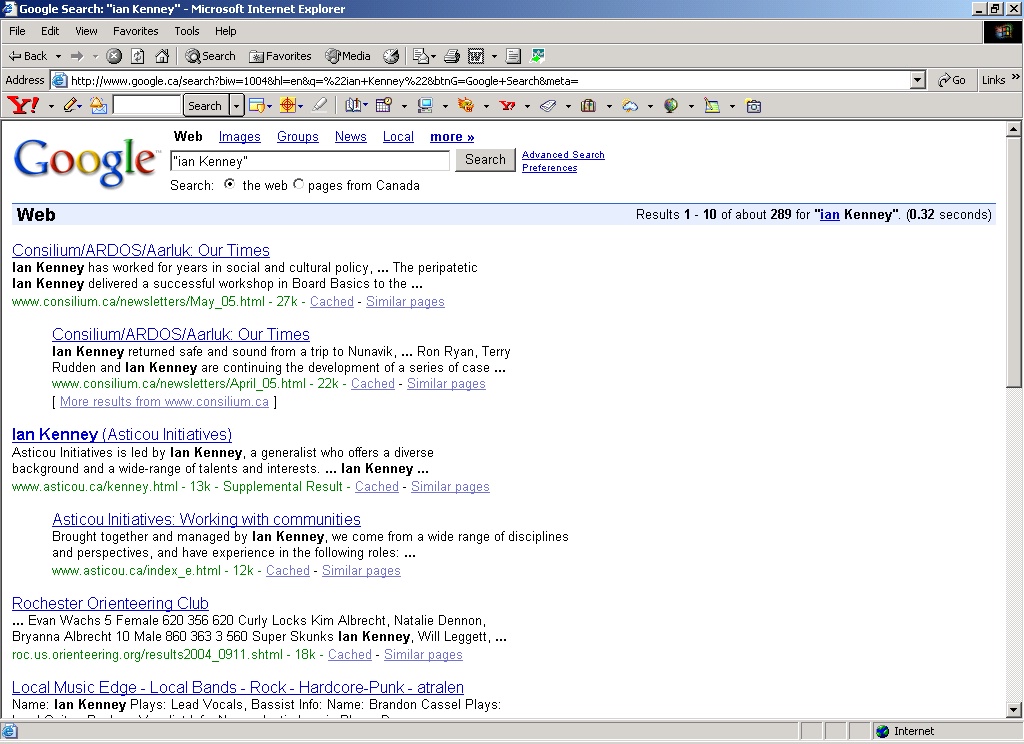Click the Mail icon in IE toolbar
1024x744 pixels.
(x=421, y=56)
